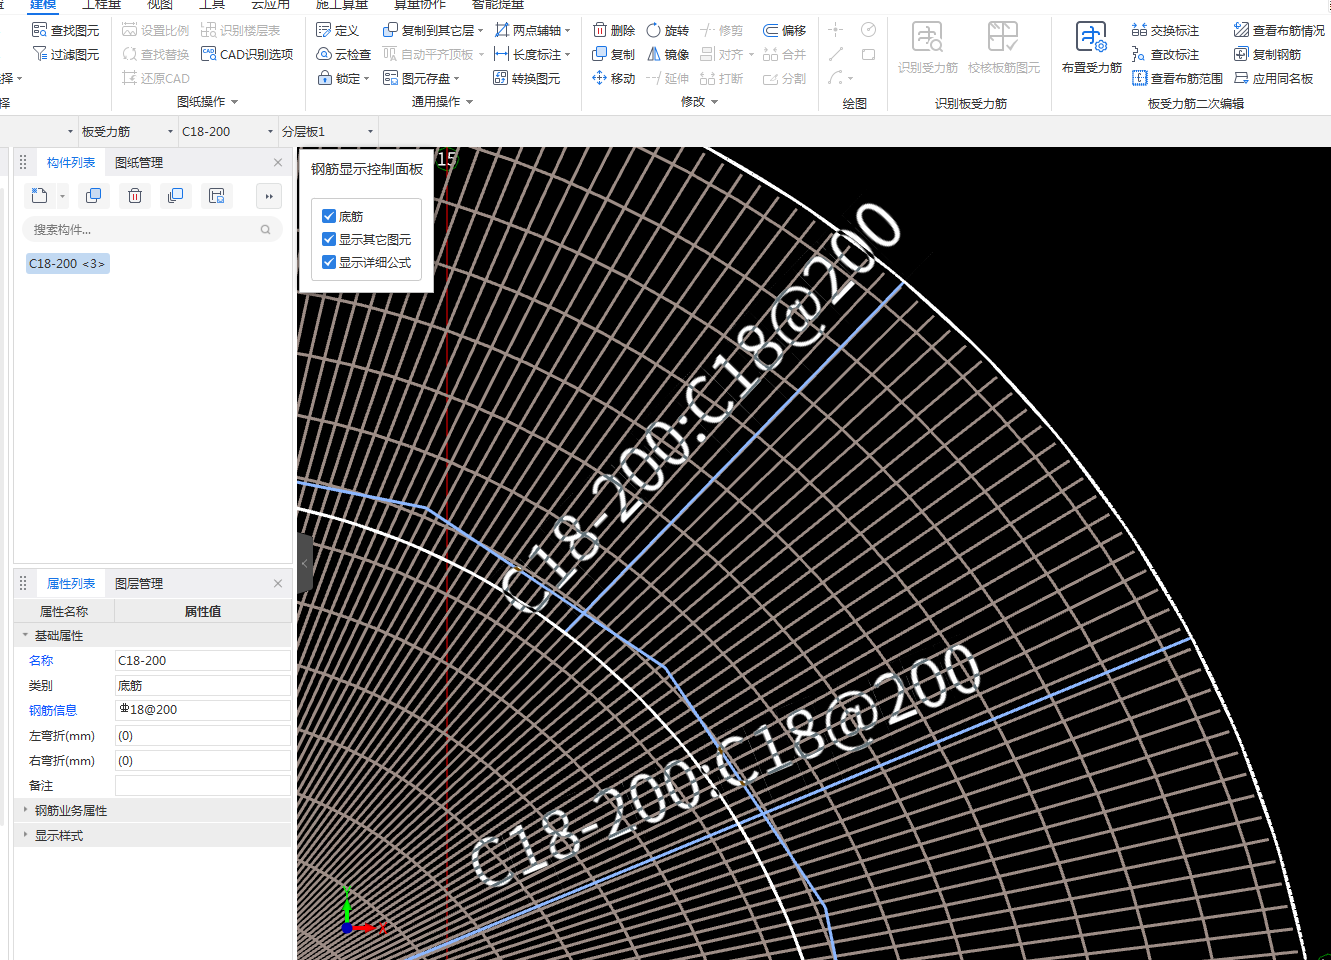The image size is (1331, 960).
Task: Click the 转换图元 convert element tool
Action: (527, 78)
